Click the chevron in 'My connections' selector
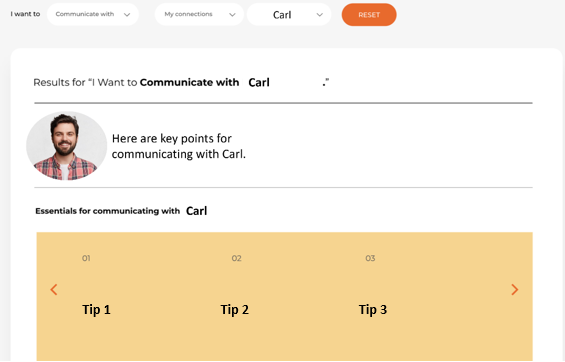 click(x=232, y=15)
